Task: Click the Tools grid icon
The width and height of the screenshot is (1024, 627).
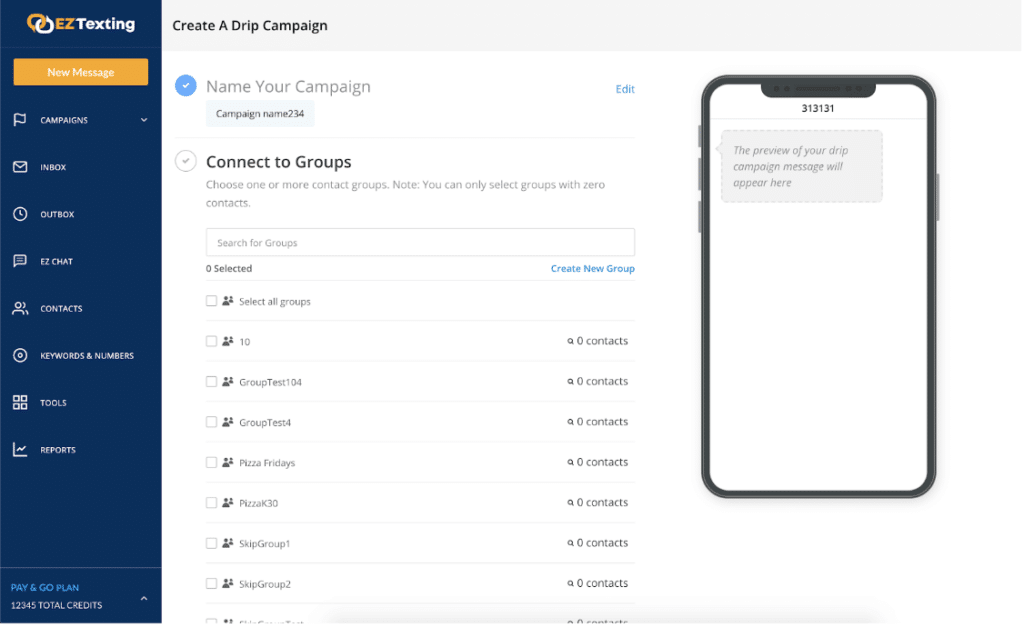Action: 20,403
